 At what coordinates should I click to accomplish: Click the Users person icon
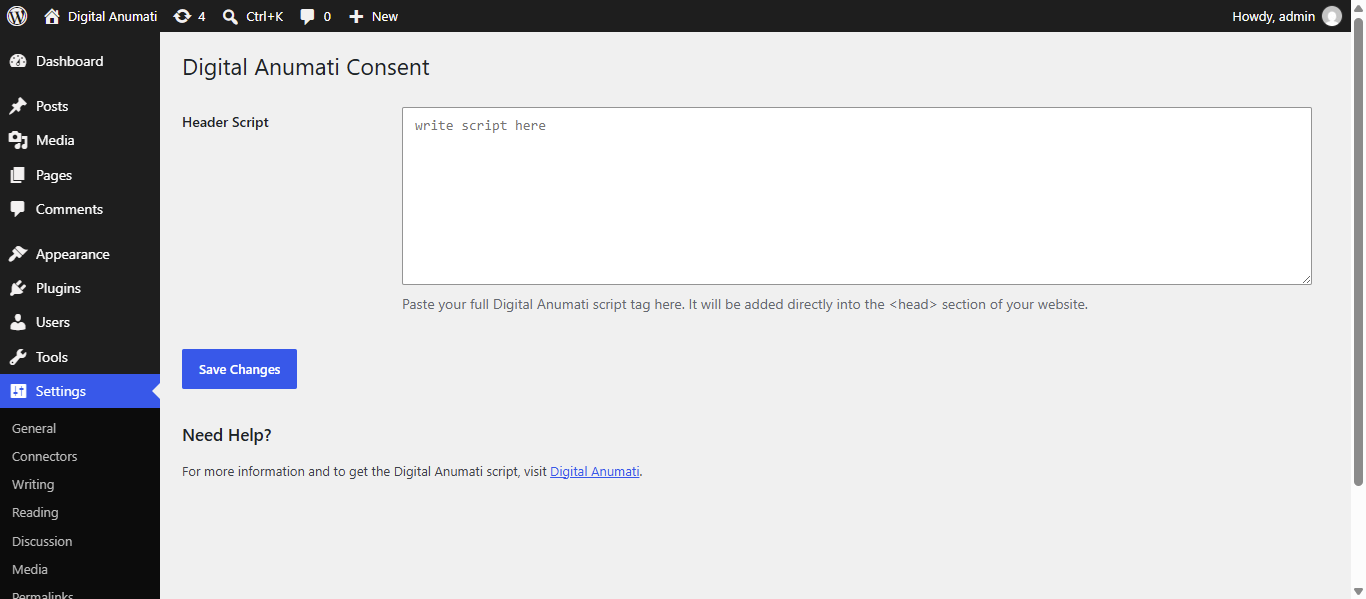click(x=18, y=322)
